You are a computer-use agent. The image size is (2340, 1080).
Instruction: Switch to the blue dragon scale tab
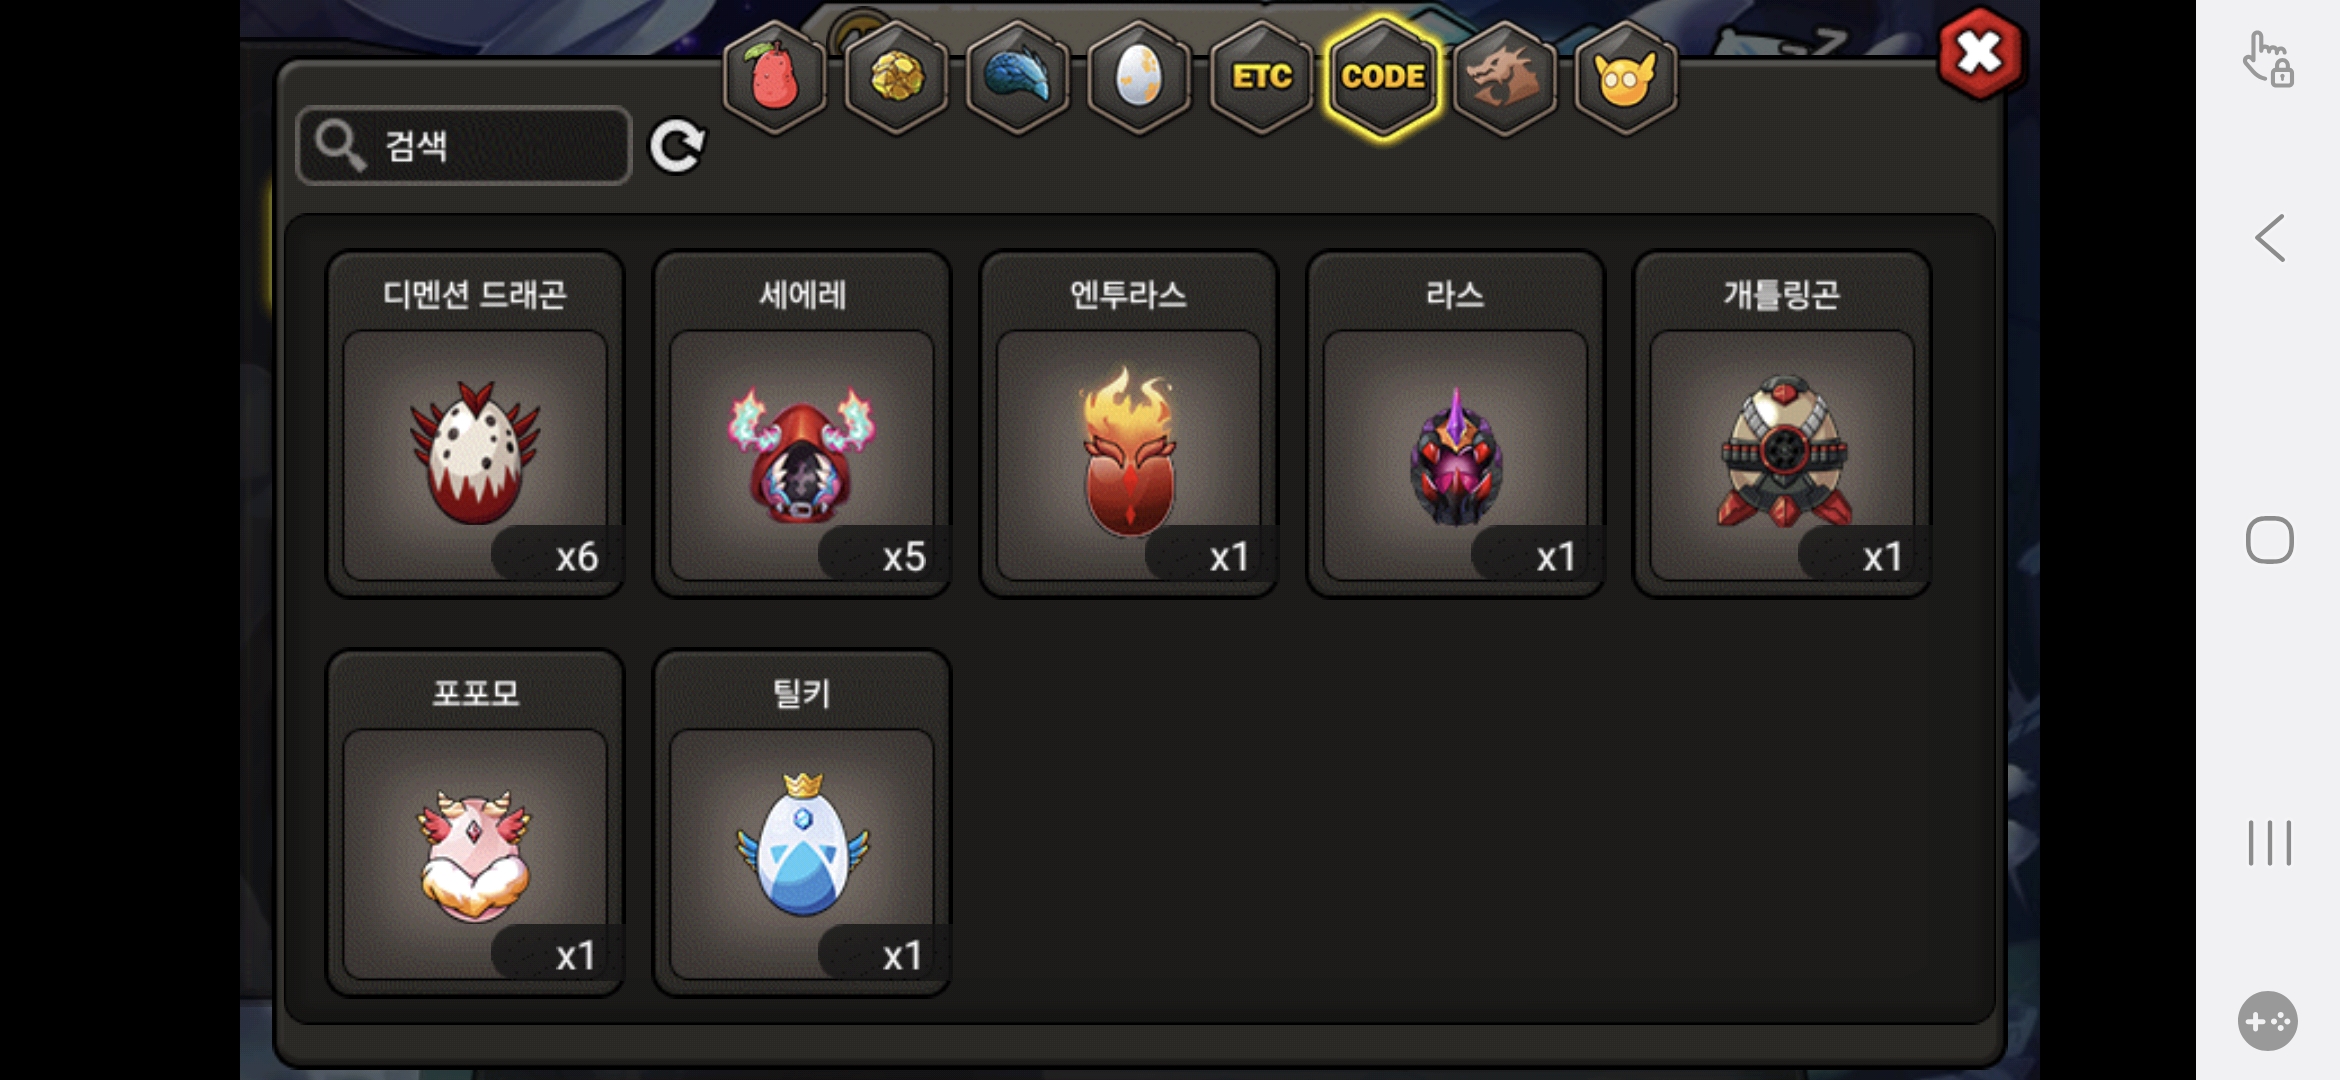pyautogui.click(x=1018, y=77)
